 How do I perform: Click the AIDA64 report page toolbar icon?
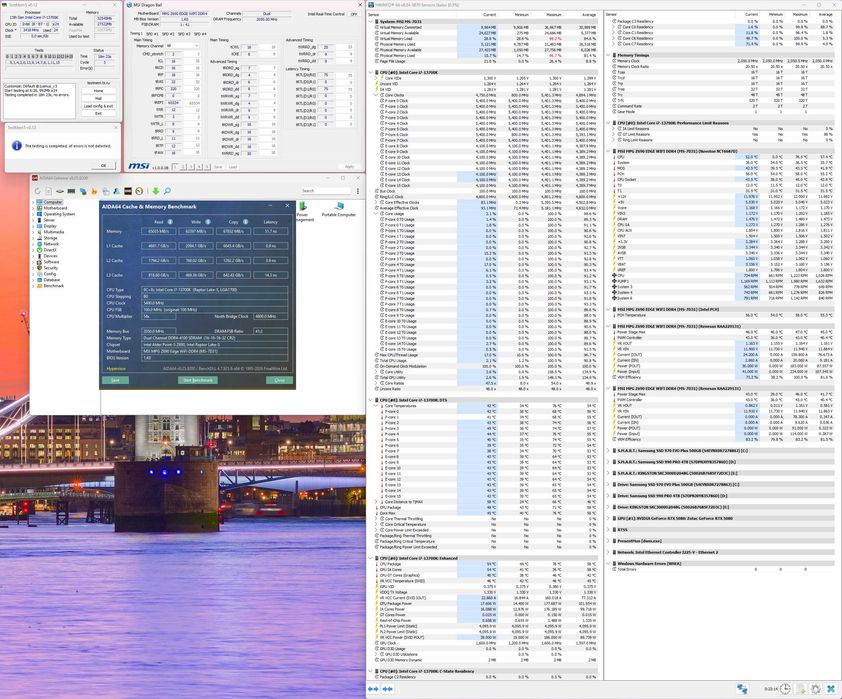coord(49,191)
